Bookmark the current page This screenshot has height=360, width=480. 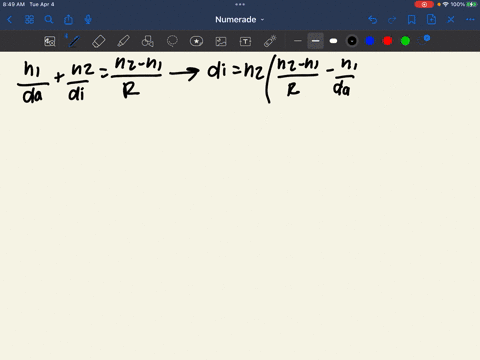(412, 20)
